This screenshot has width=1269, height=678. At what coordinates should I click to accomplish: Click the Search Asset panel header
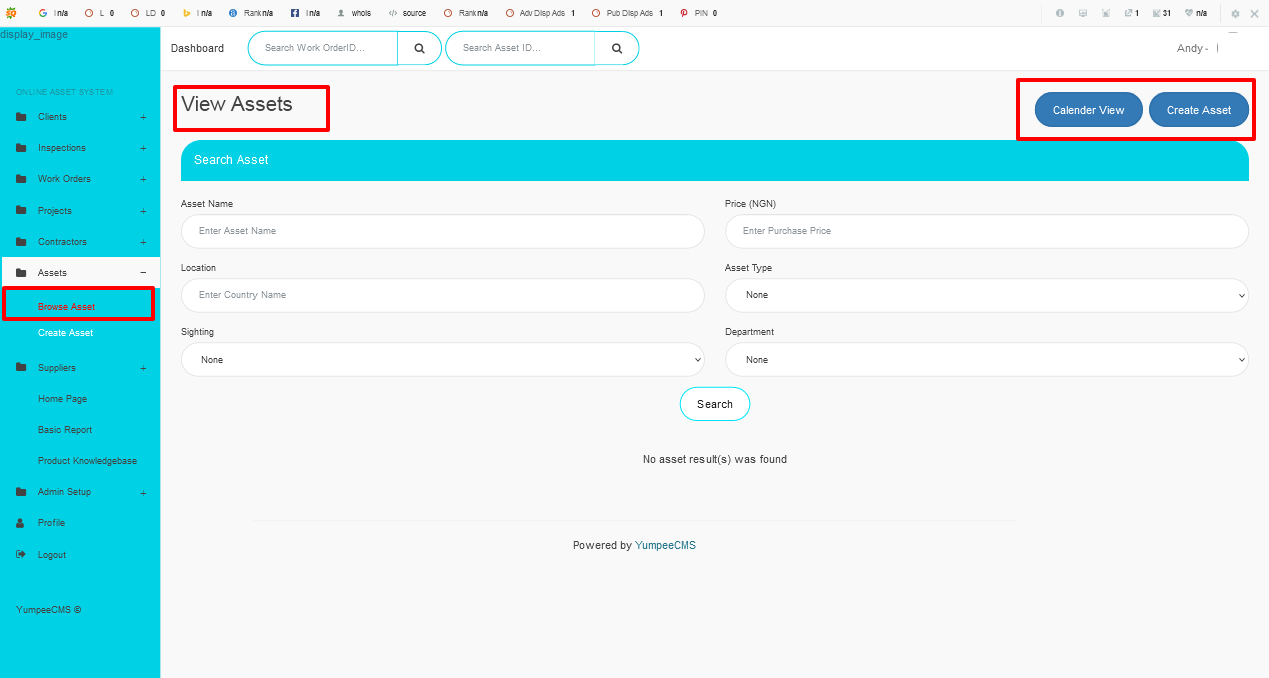point(715,160)
